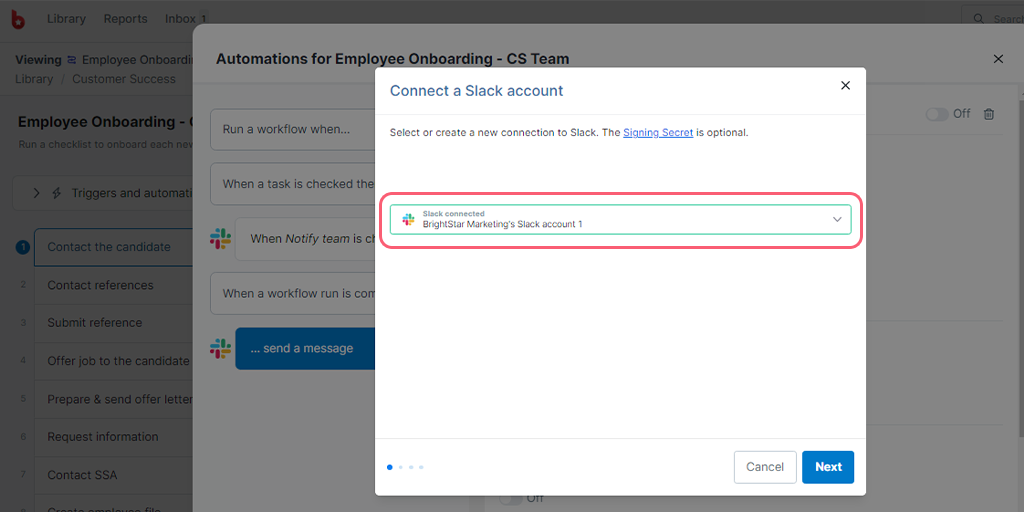Click the first step indicator dot
Screen dimensions: 1024x512
coord(390,467)
